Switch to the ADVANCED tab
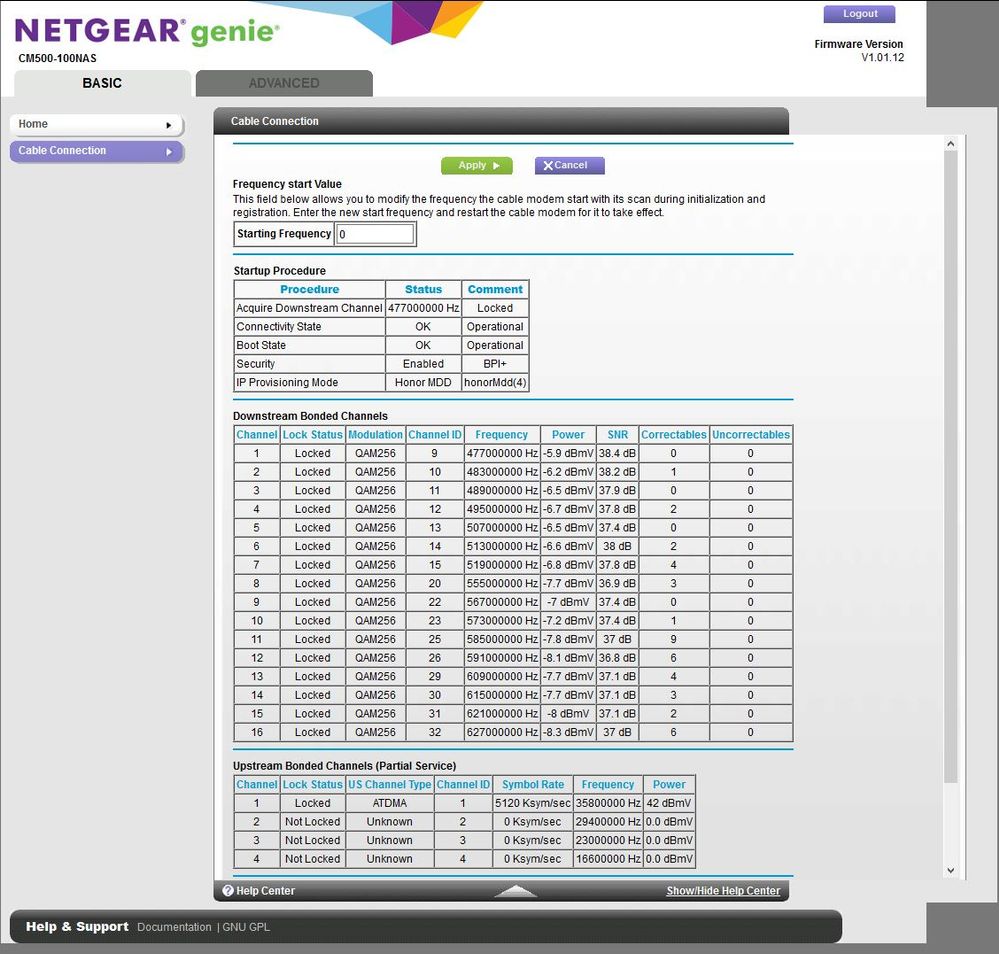Viewport: 999px width, 954px height. [x=284, y=83]
